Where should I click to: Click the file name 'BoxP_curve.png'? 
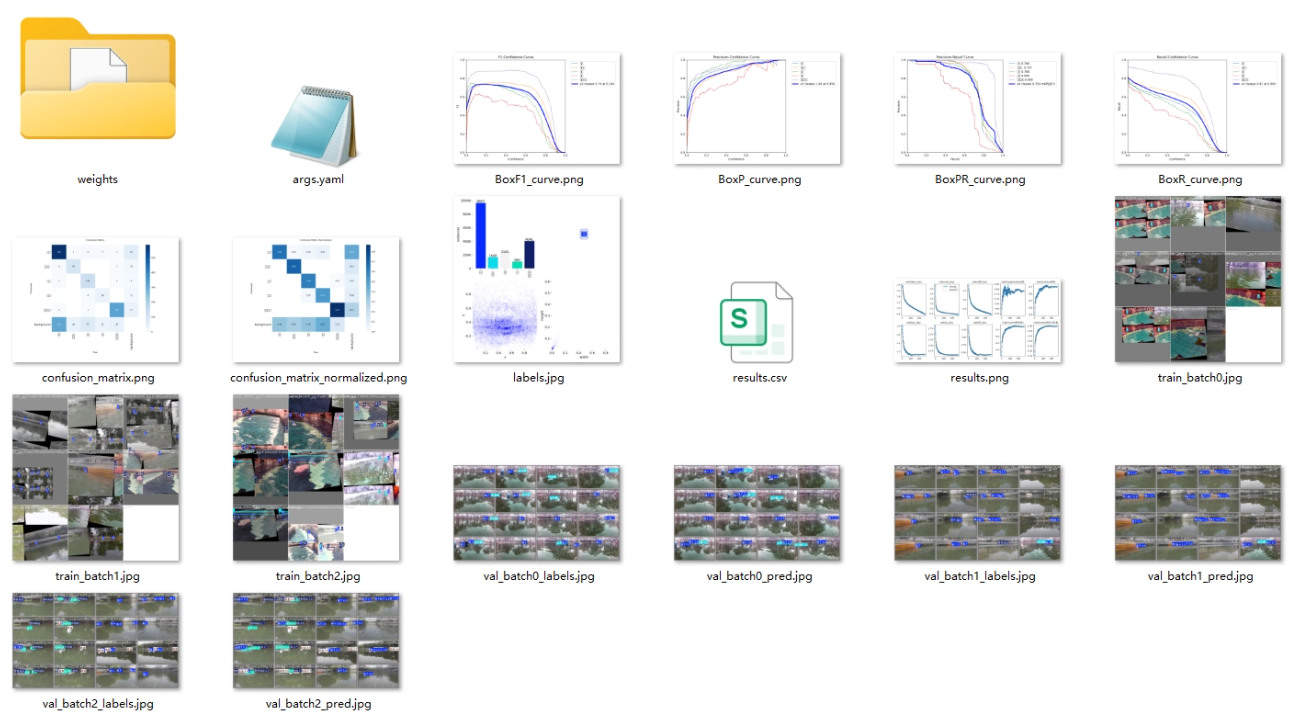(x=759, y=180)
